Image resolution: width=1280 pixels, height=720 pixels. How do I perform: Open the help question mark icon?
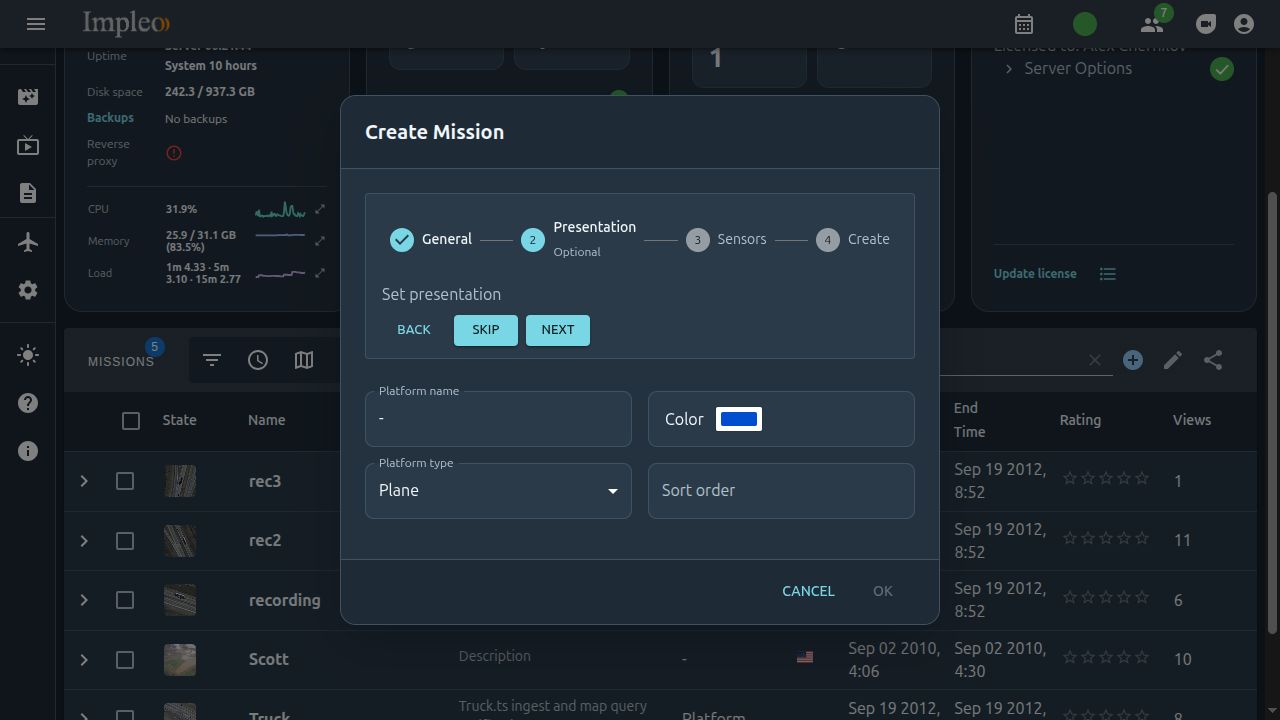28,403
